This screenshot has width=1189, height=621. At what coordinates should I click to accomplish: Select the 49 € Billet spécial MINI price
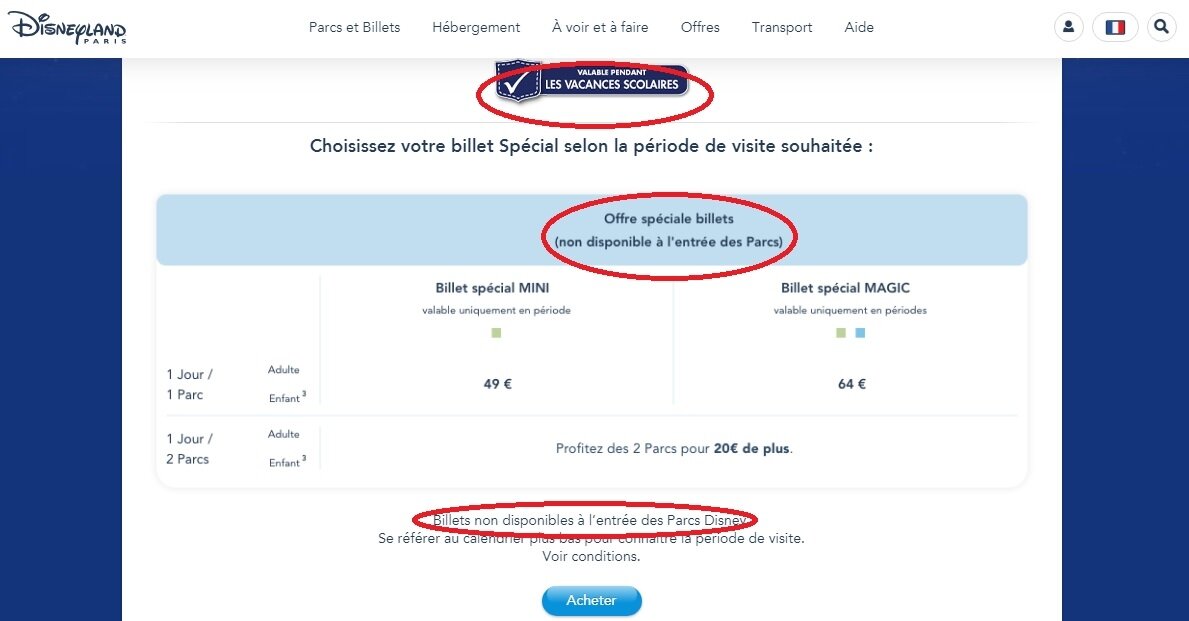497,384
